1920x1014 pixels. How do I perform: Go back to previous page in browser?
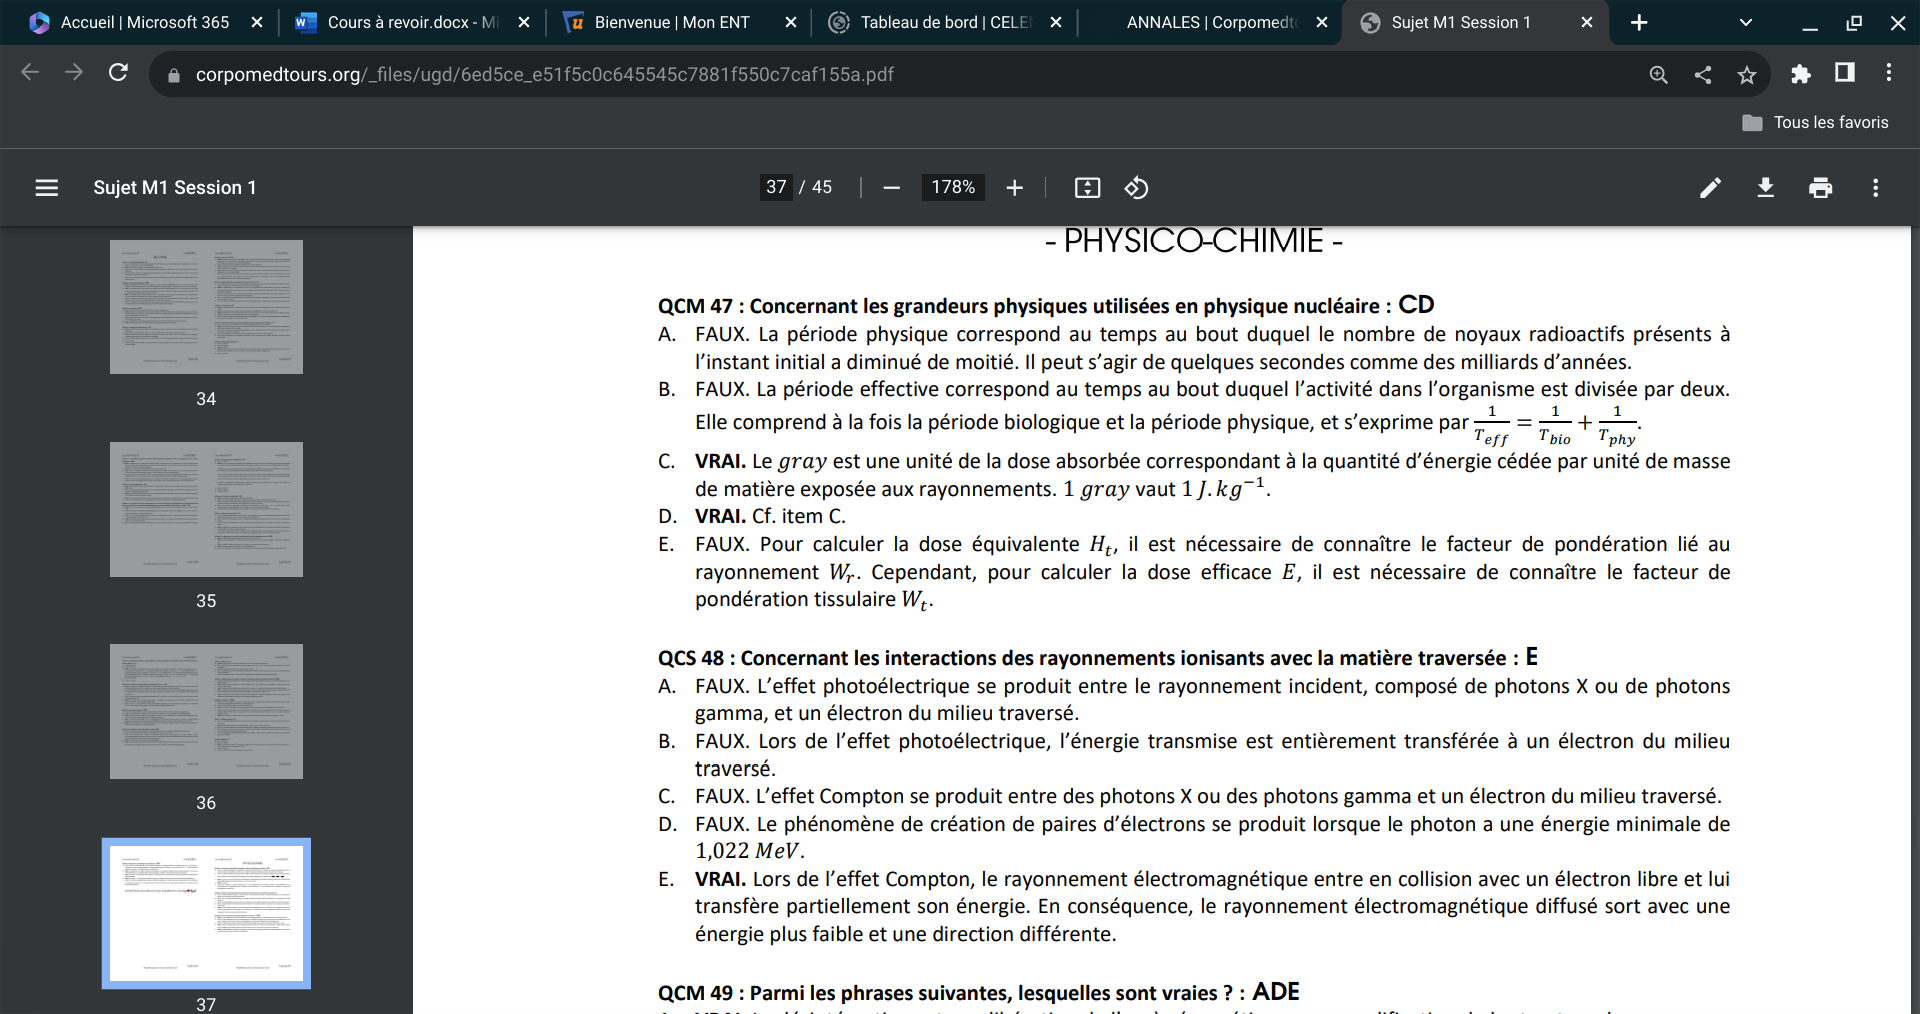click(30, 73)
